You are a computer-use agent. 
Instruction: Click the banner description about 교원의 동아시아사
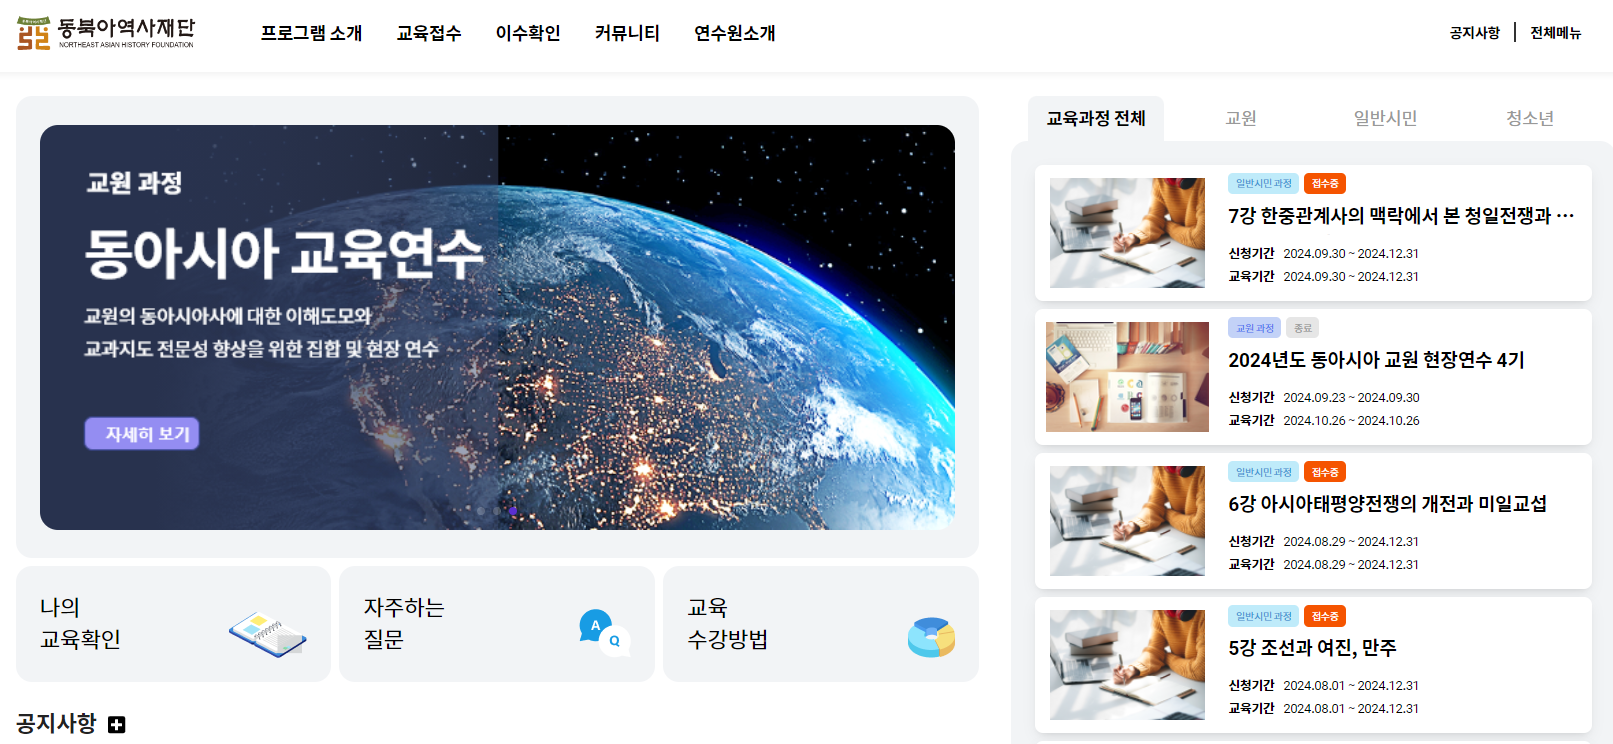coord(261,333)
